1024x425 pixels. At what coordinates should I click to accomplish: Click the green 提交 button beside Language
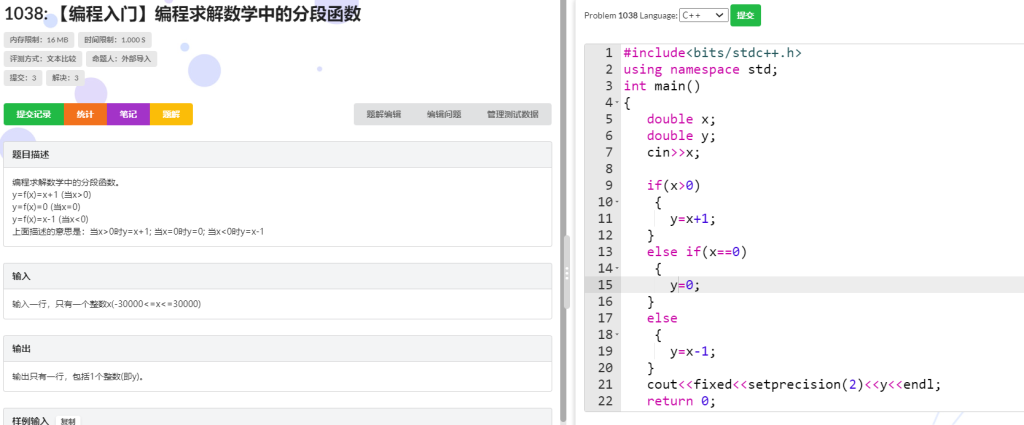pyautogui.click(x=745, y=15)
